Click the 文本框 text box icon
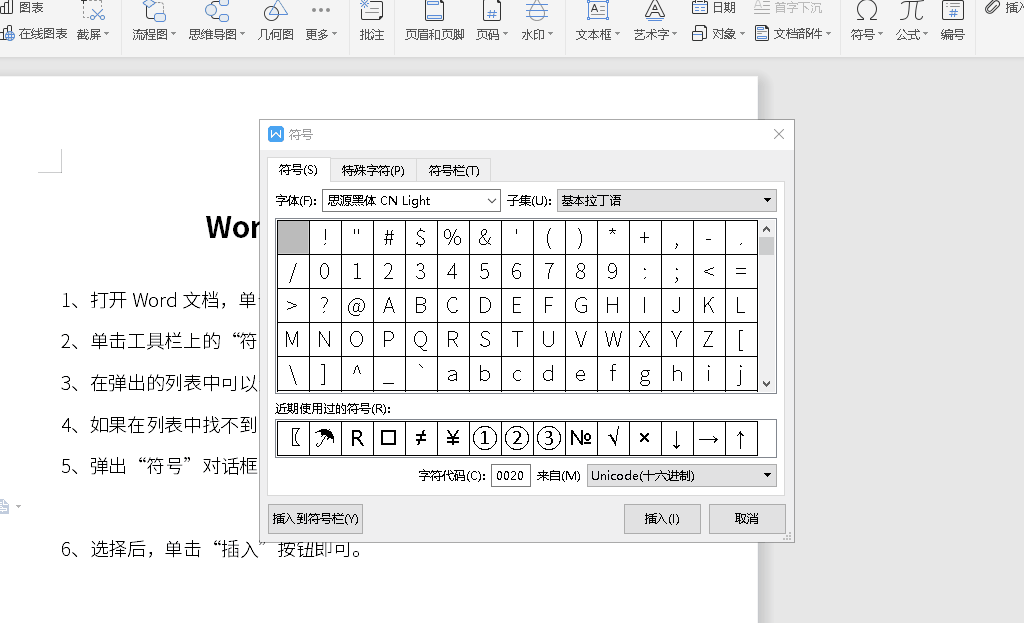The height and width of the screenshot is (623, 1024). [x=598, y=13]
